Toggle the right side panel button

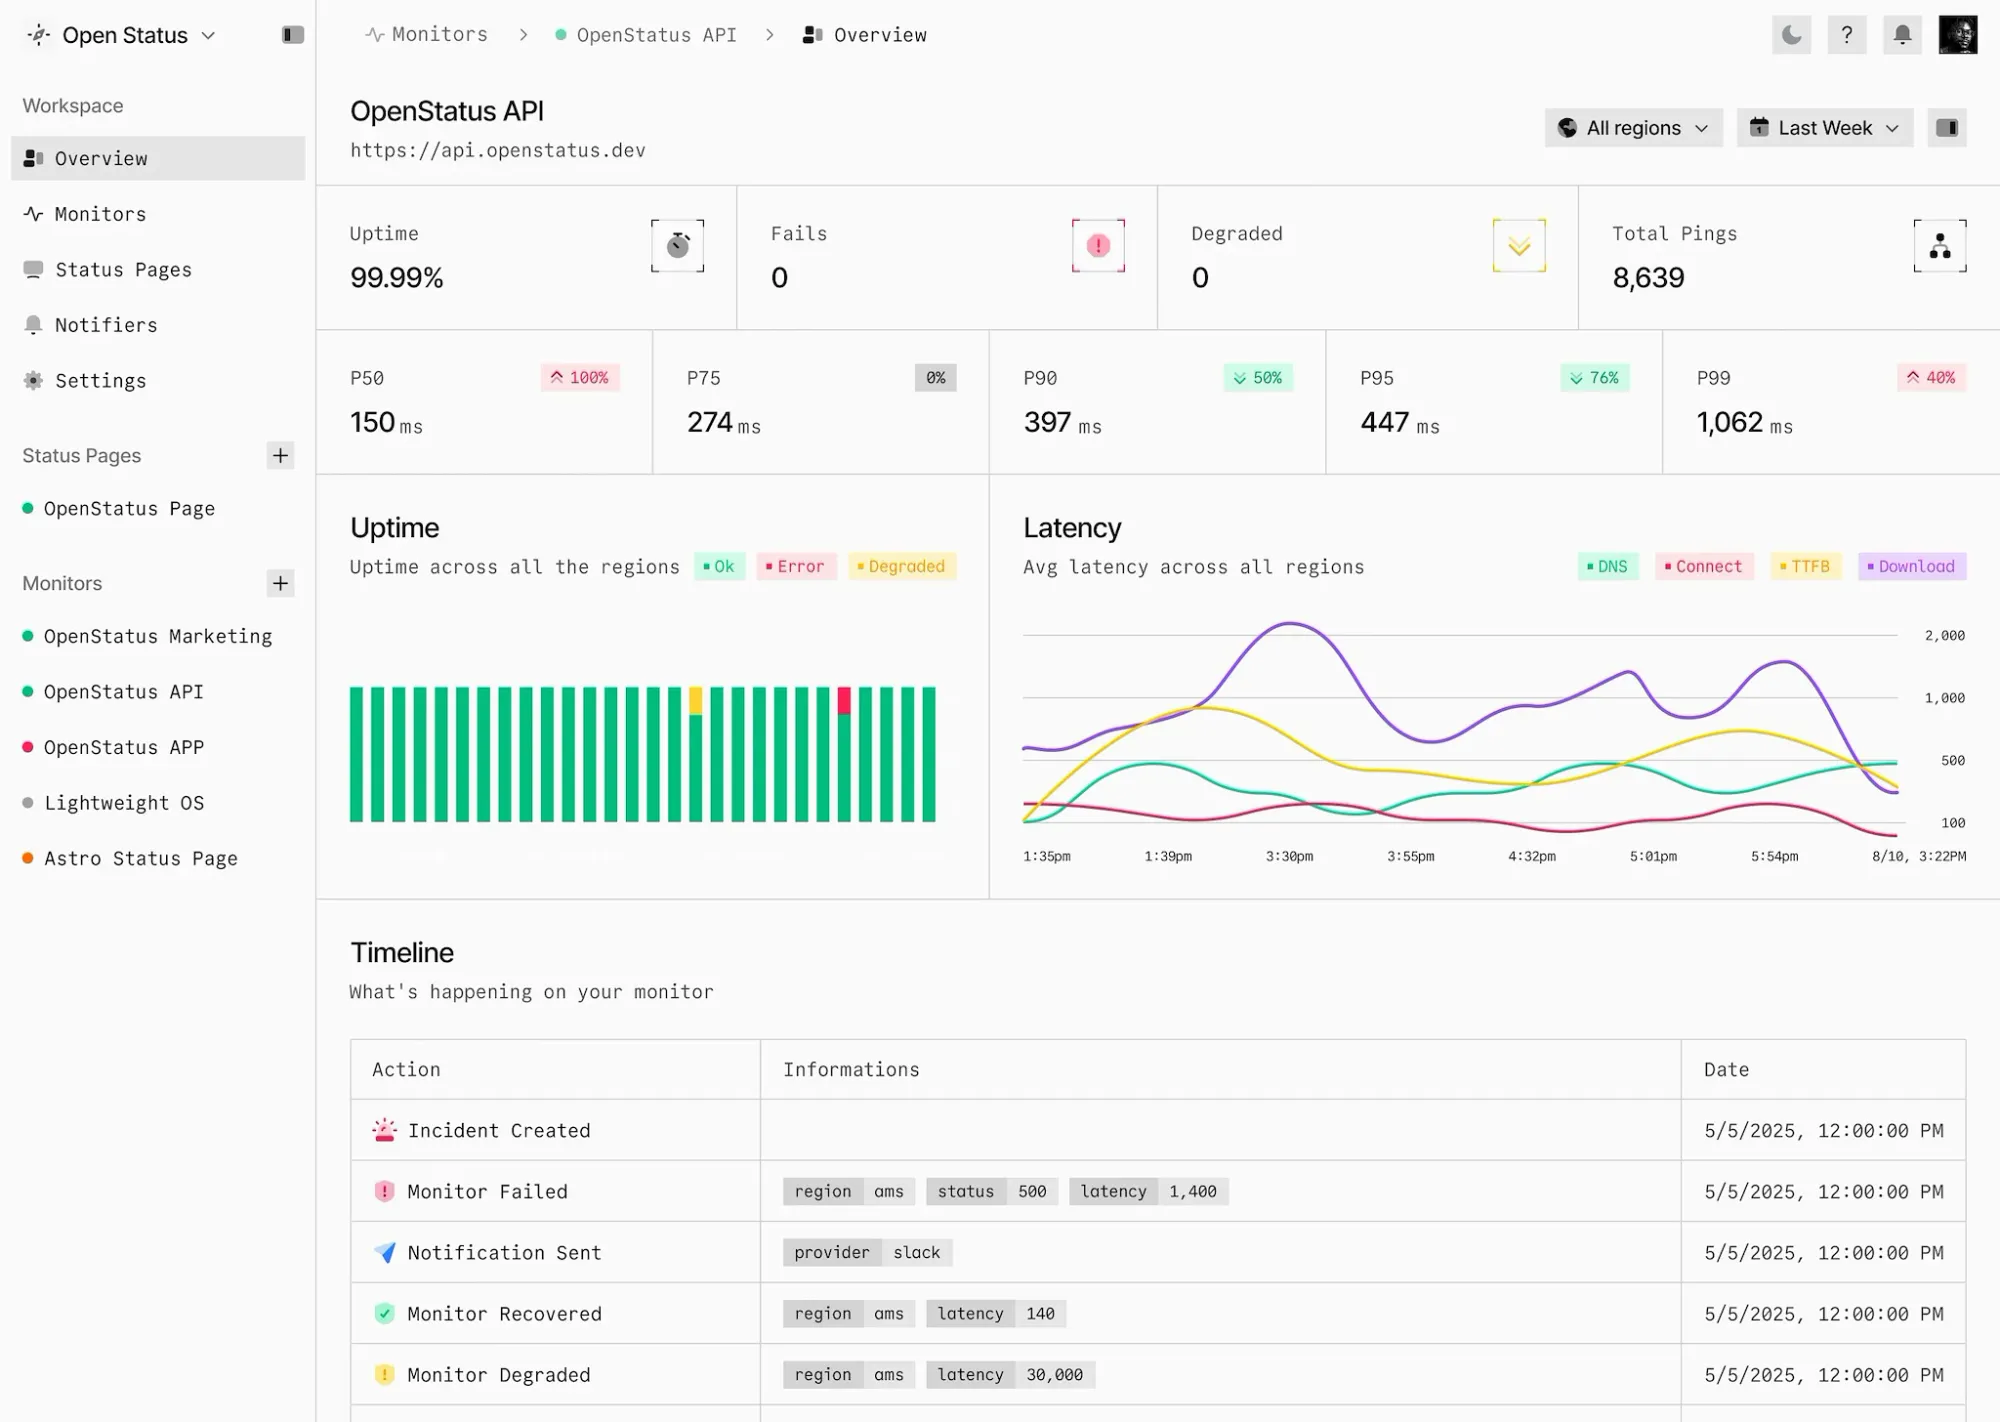point(1946,128)
